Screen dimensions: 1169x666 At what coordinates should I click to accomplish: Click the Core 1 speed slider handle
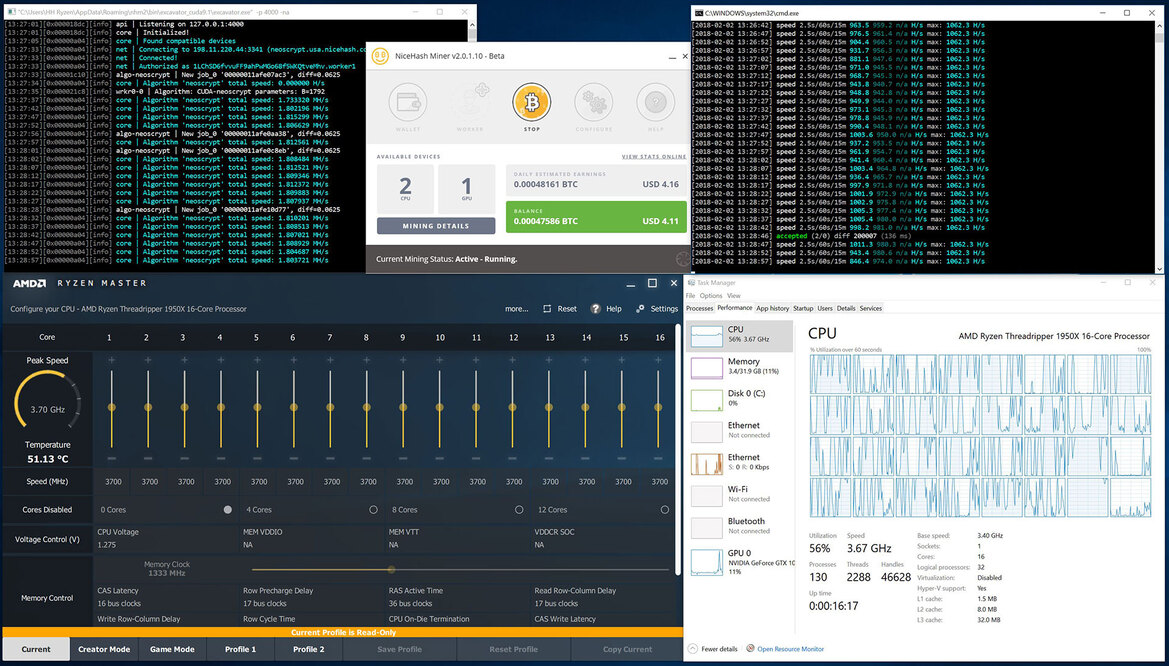coord(112,407)
